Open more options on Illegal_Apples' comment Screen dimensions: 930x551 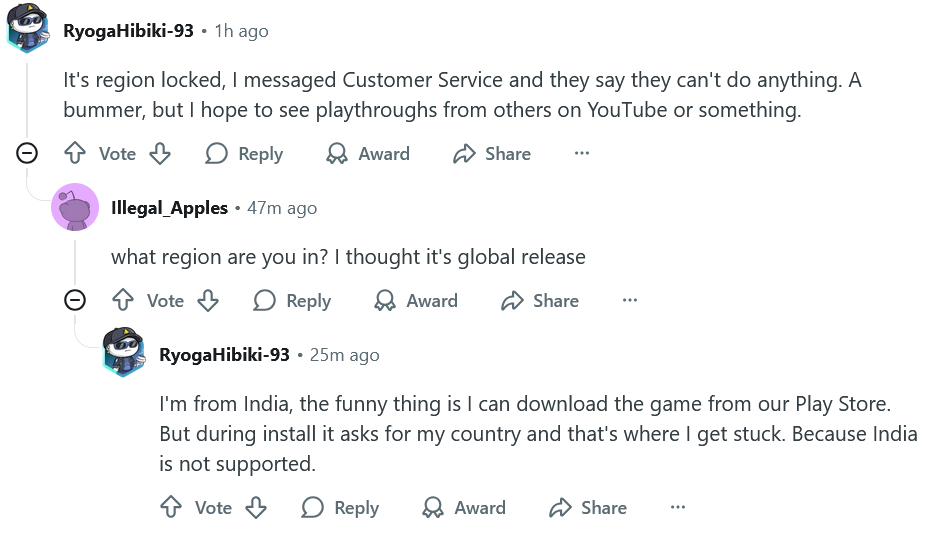[630, 300]
